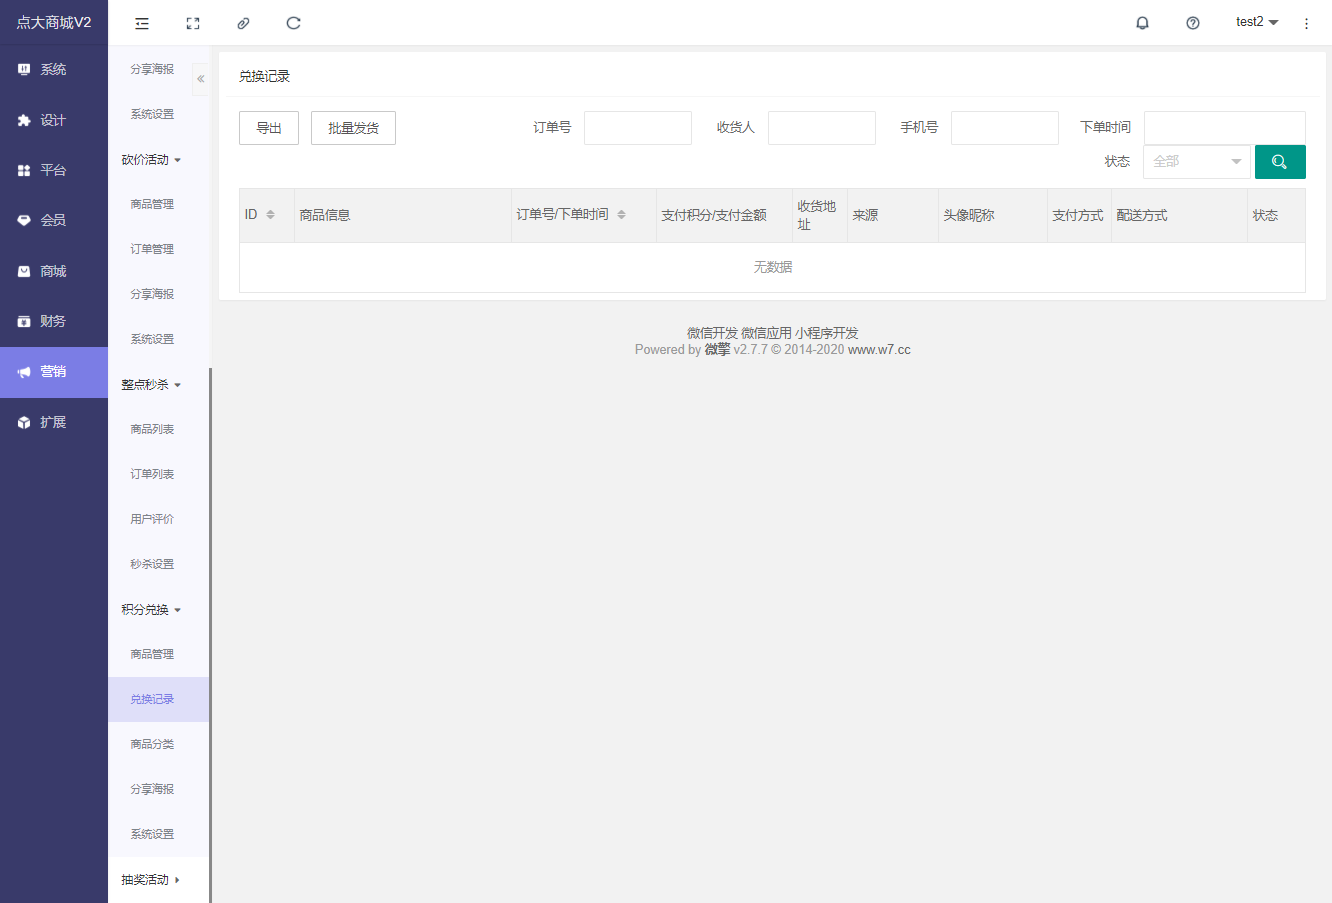
Task: Open 订单管理 under 砍价活动
Action: [158, 249]
